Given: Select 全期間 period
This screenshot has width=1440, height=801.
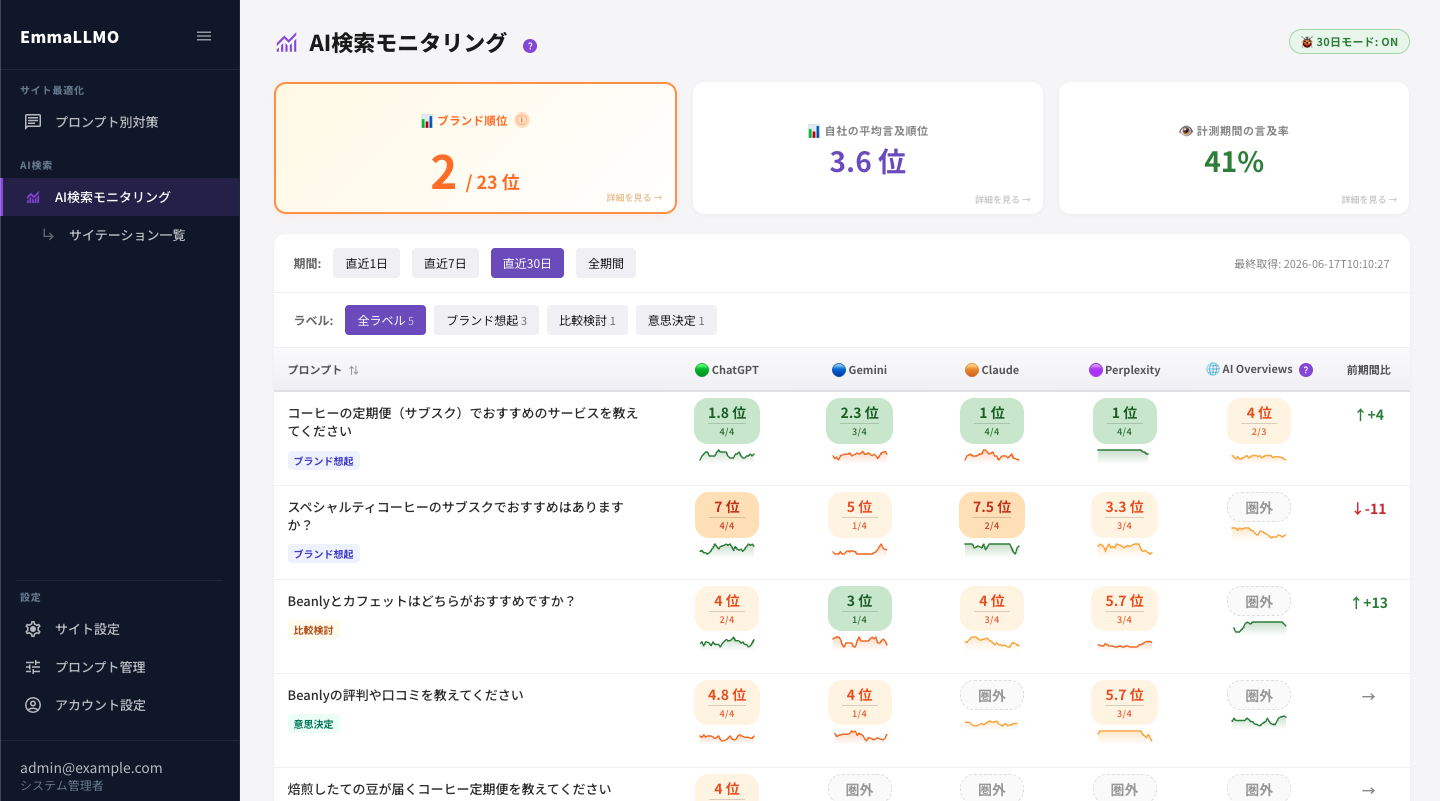Looking at the screenshot, I should click(606, 263).
